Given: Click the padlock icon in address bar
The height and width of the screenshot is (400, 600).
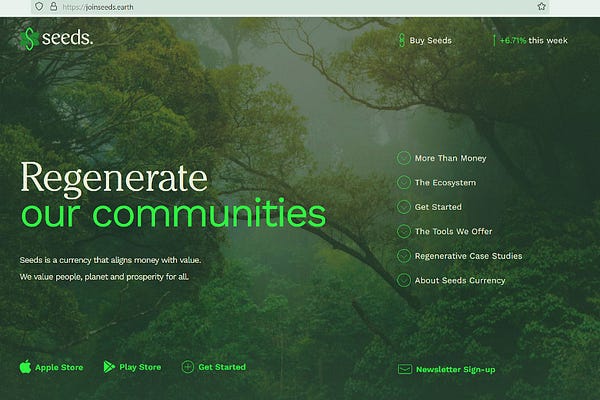Looking at the screenshot, I should coord(54,7).
